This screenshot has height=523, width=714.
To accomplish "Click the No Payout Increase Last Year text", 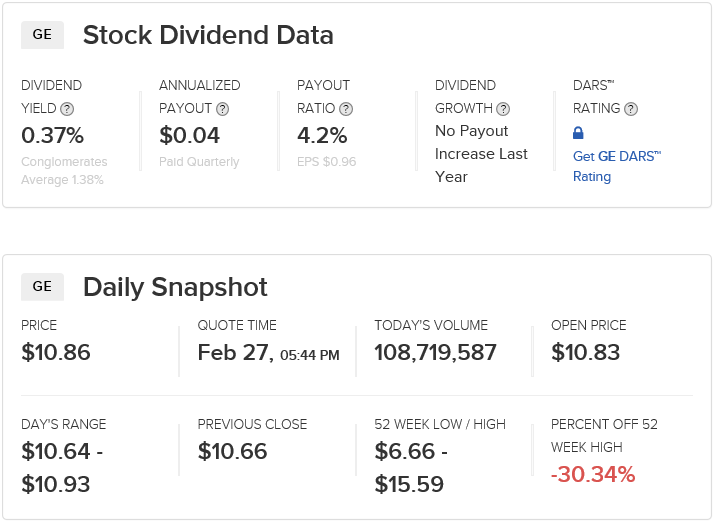I will [481, 153].
